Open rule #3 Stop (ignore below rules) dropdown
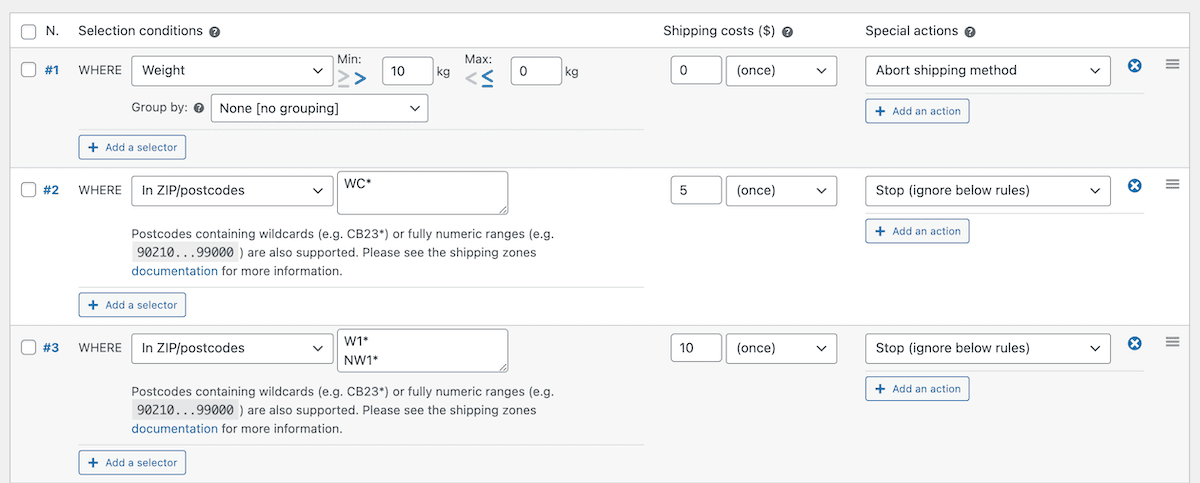The height and width of the screenshot is (483, 1200). tap(988, 348)
